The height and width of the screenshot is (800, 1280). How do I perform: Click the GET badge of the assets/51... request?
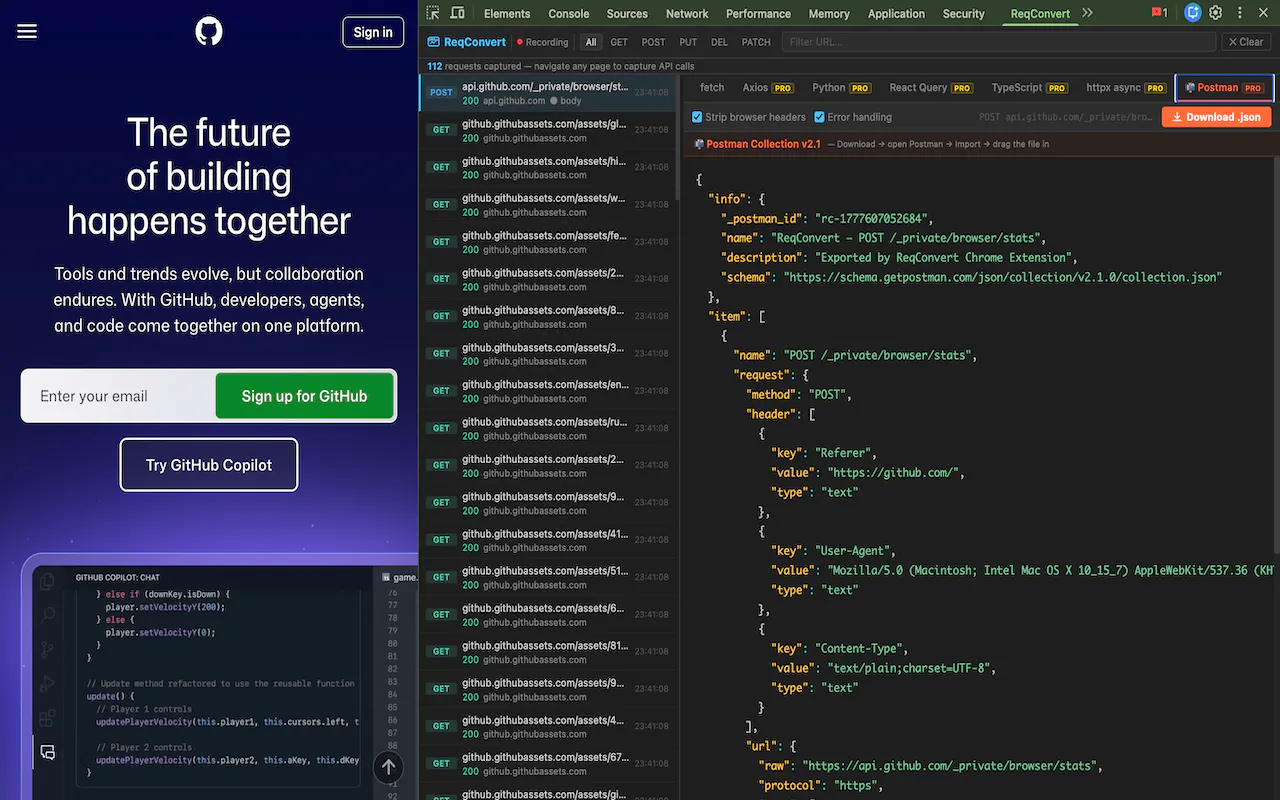441,577
